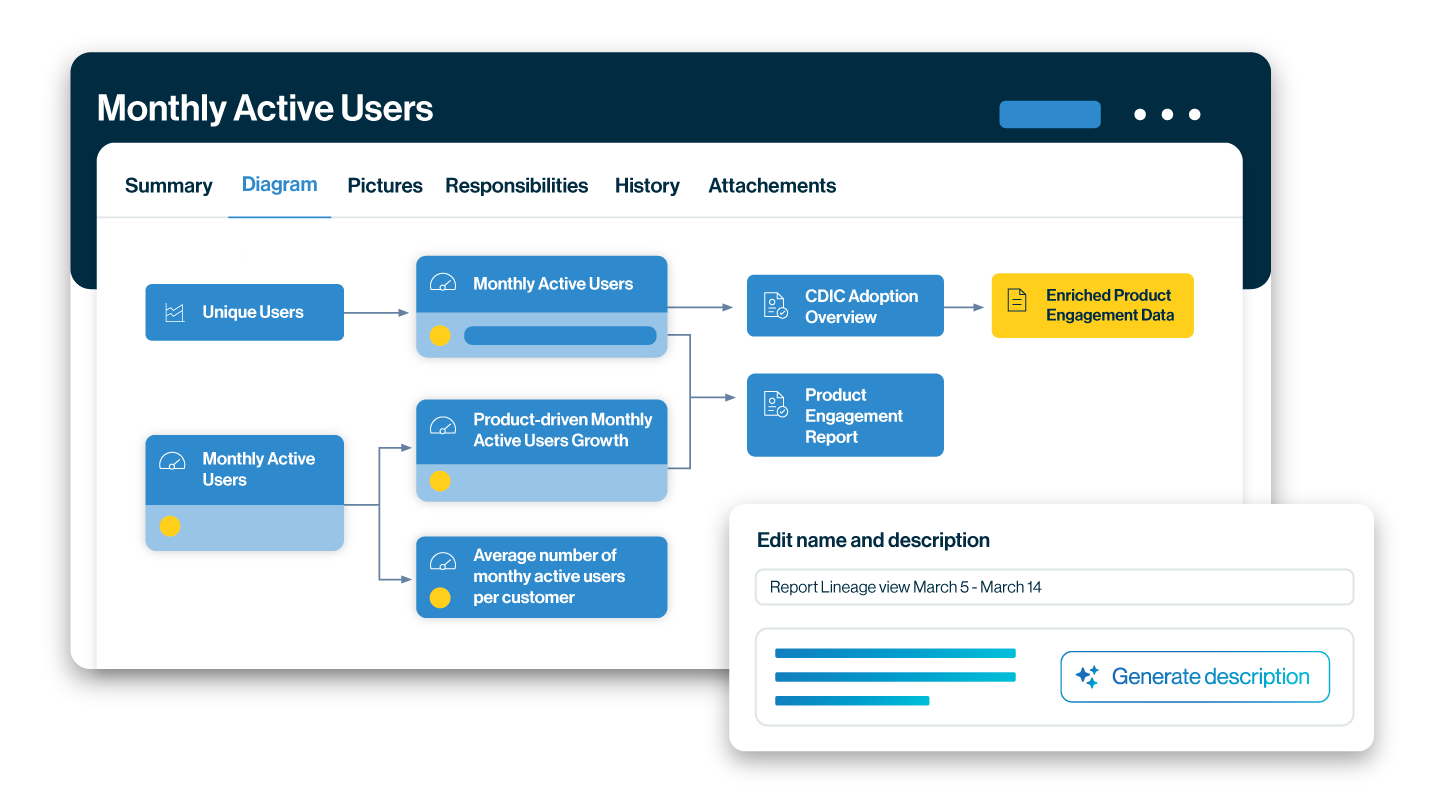Click sparkle icon in Generate description button

(1087, 677)
